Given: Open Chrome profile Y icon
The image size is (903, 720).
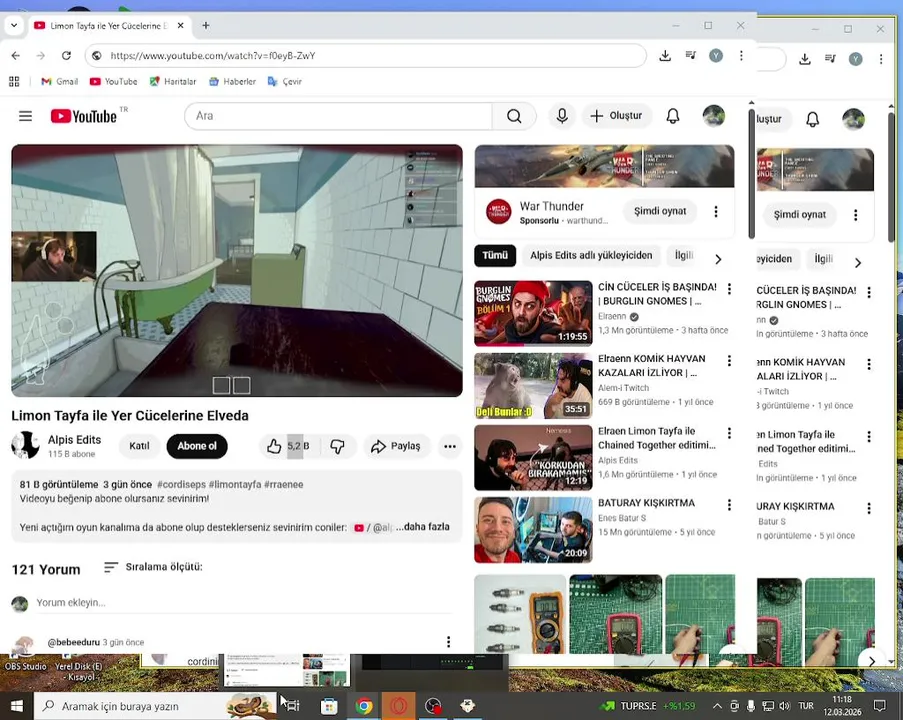Looking at the screenshot, I should [x=716, y=56].
